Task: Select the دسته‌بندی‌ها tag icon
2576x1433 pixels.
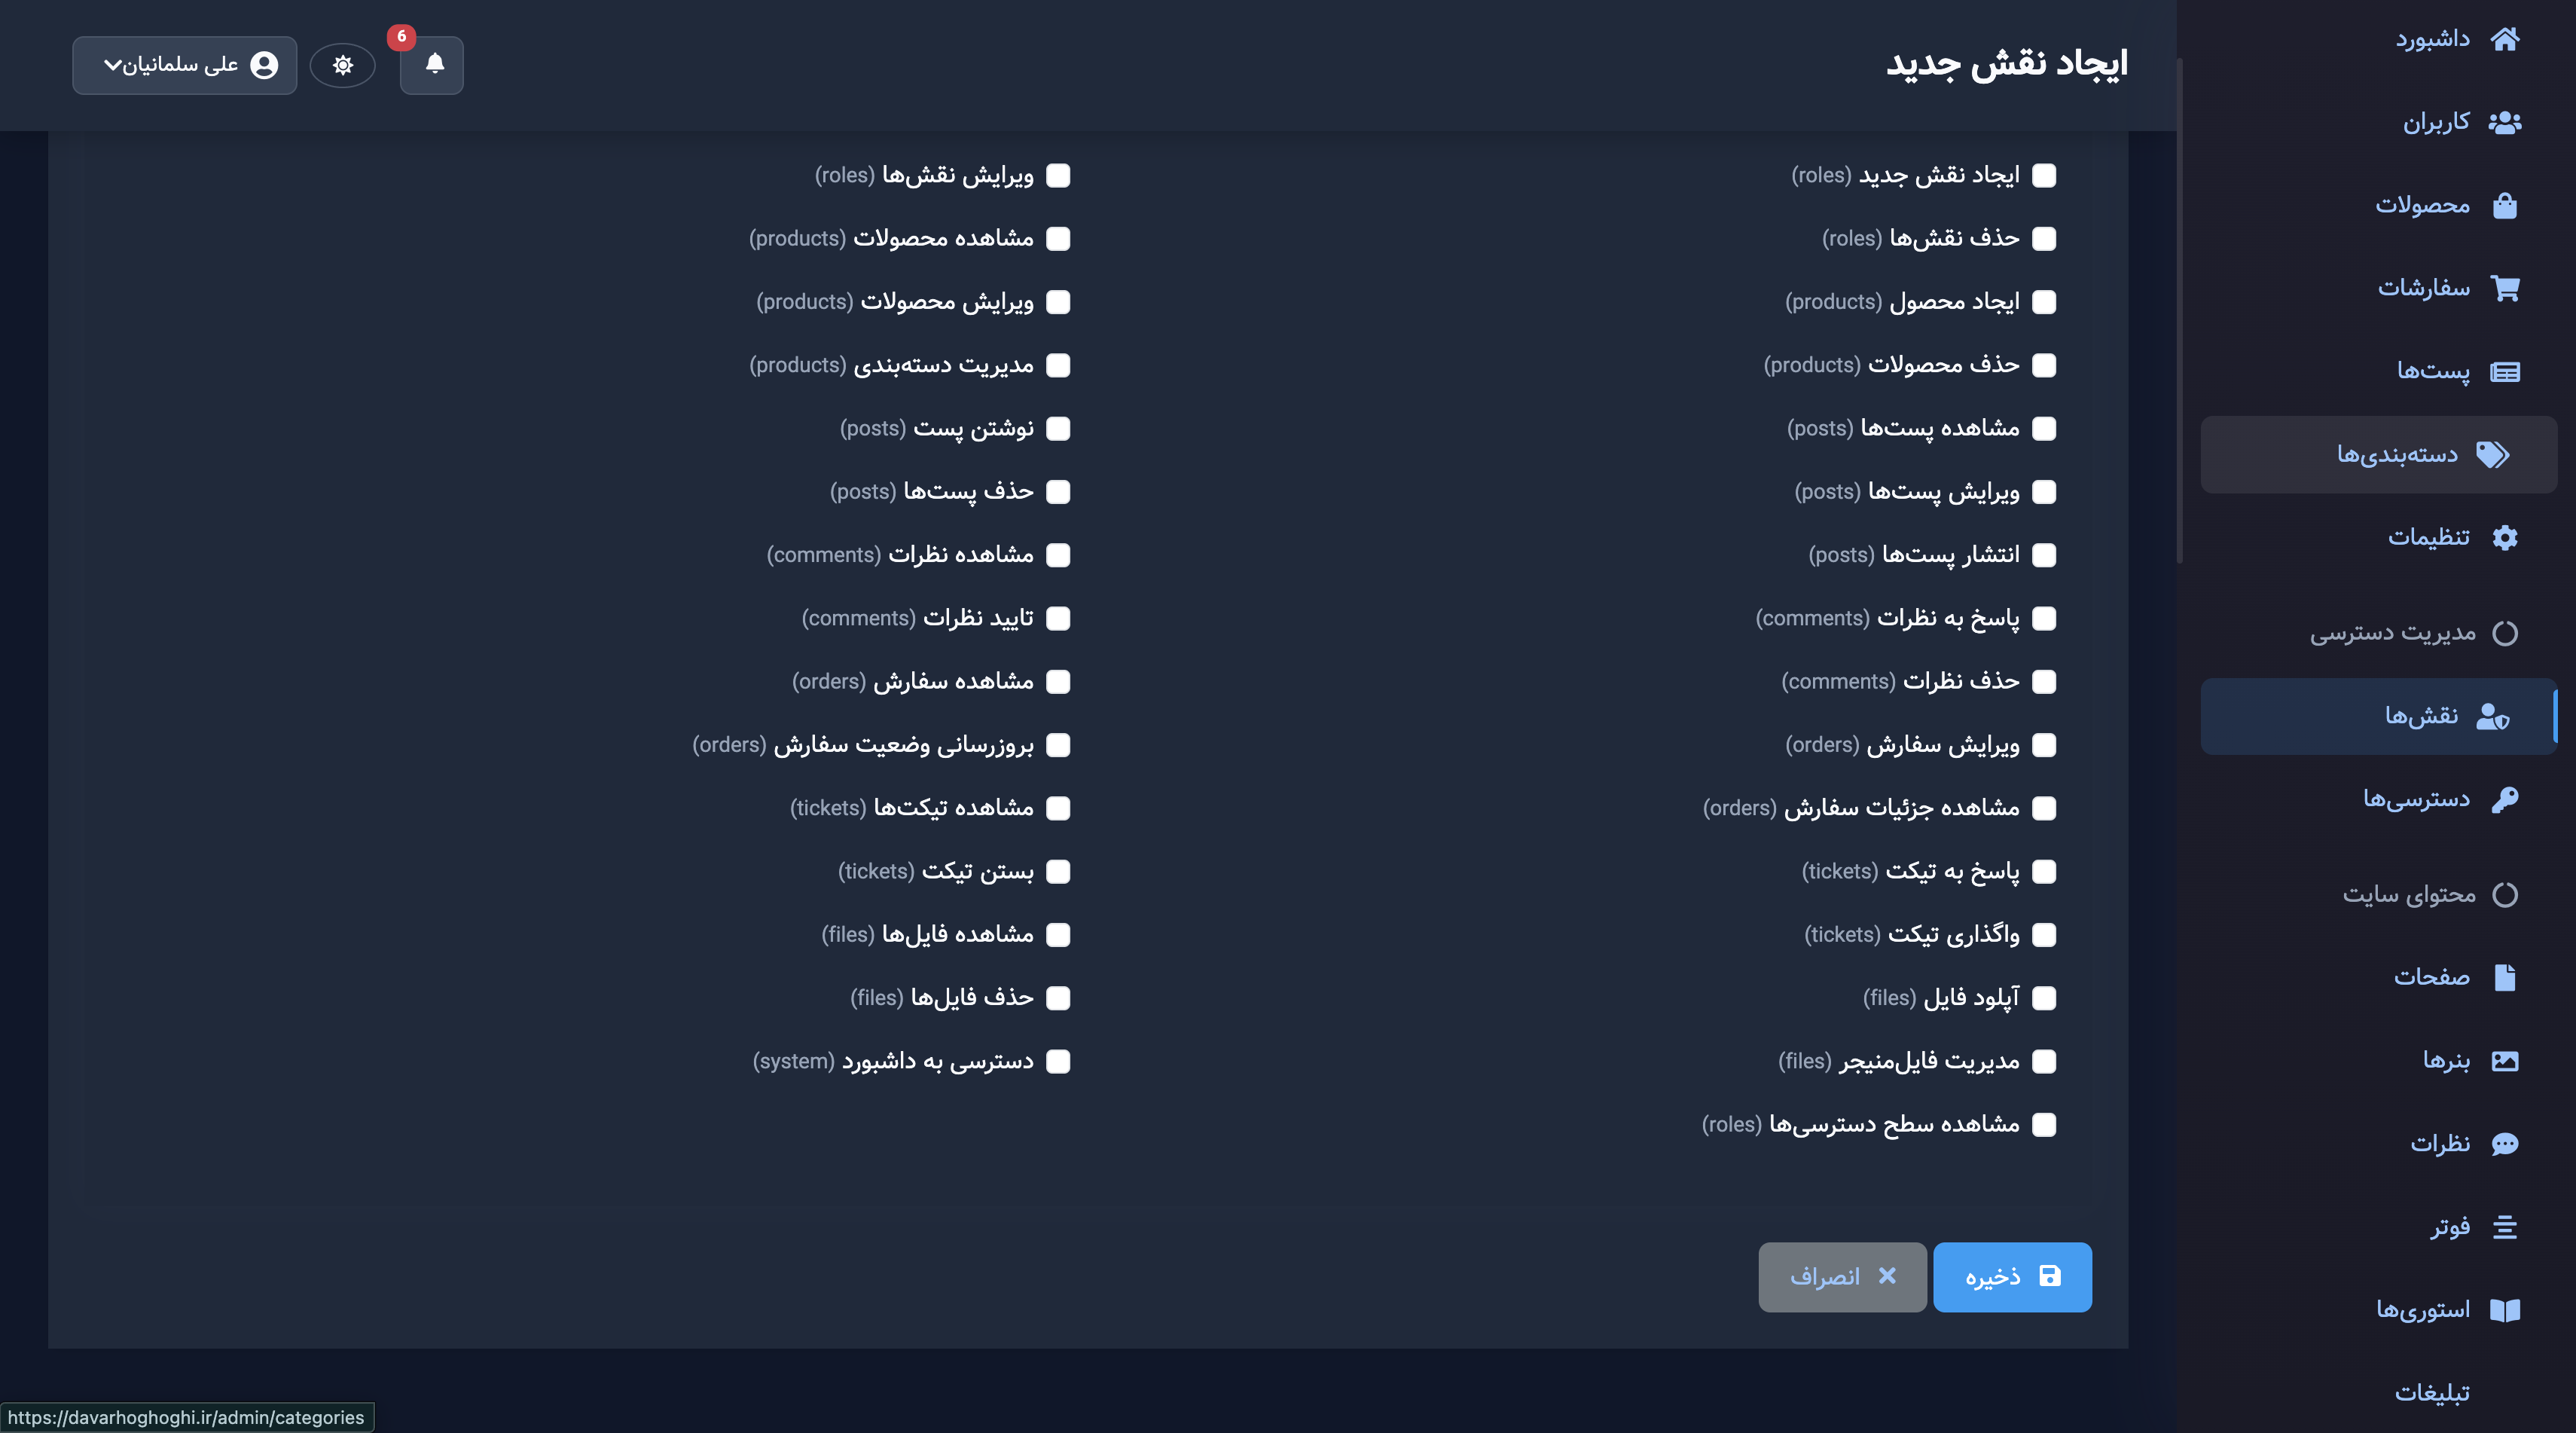Action: point(2493,454)
